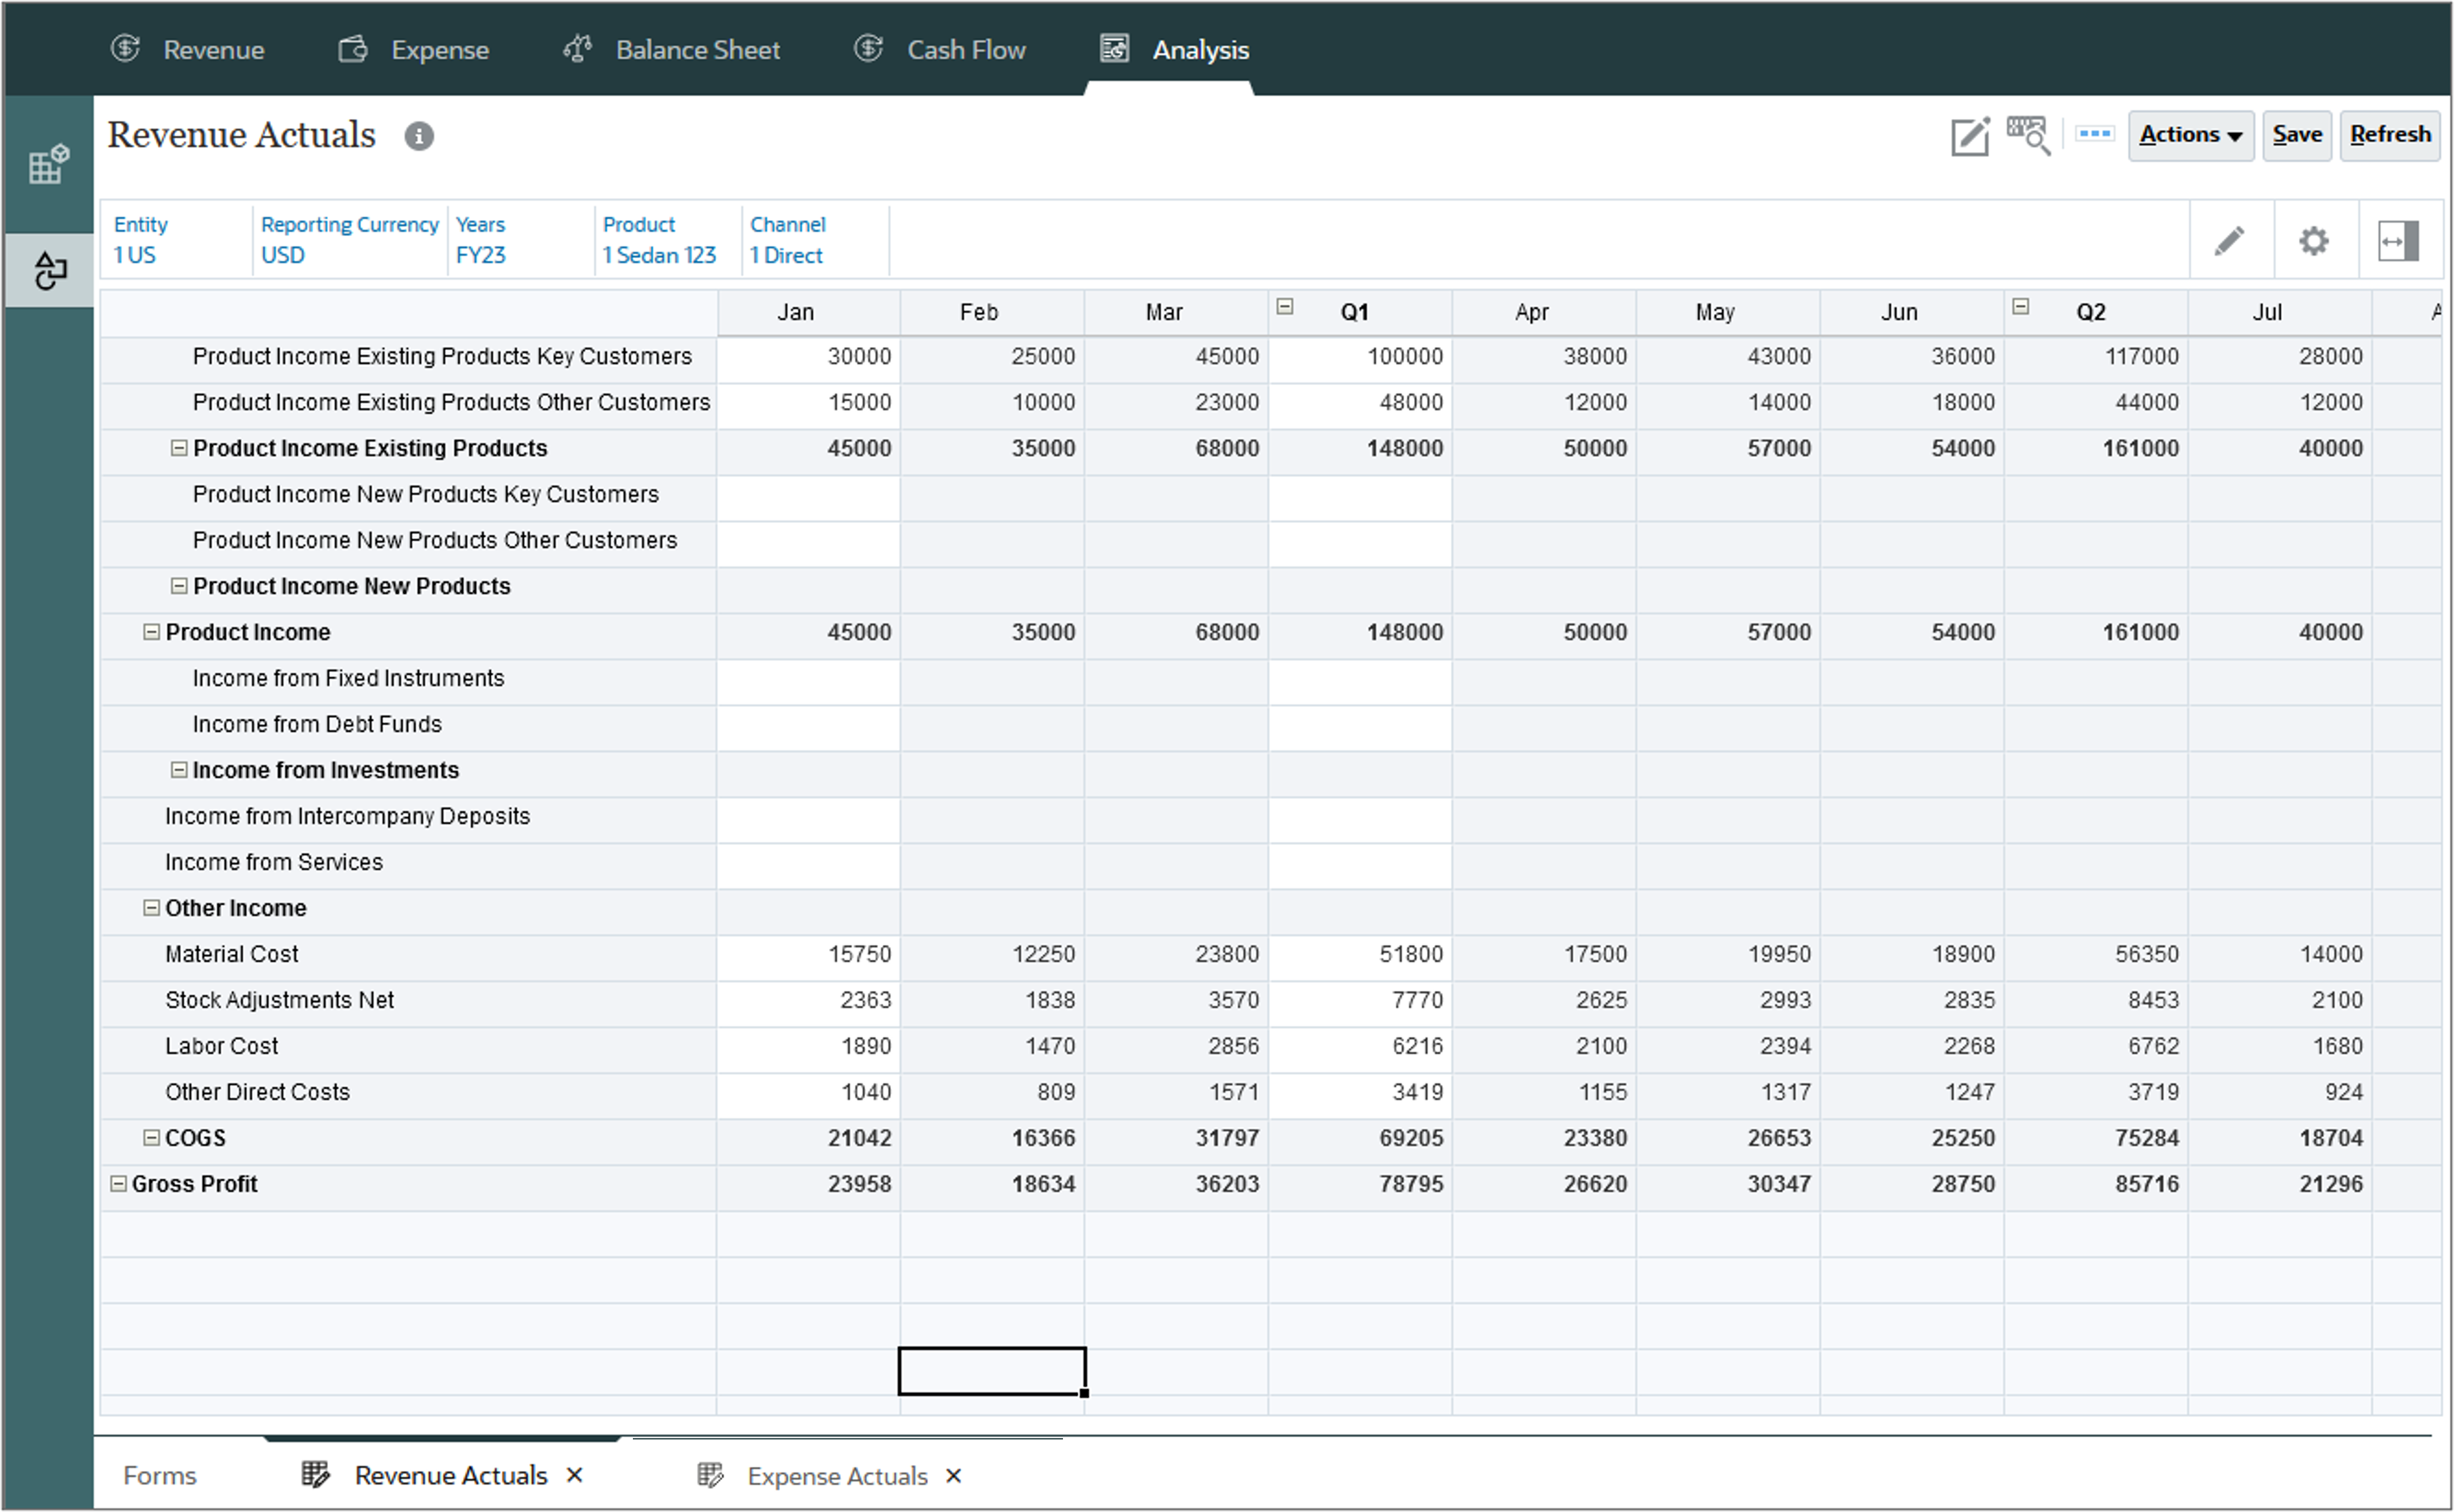
Task: Open the shapes sidebar icon
Action: [x=49, y=270]
